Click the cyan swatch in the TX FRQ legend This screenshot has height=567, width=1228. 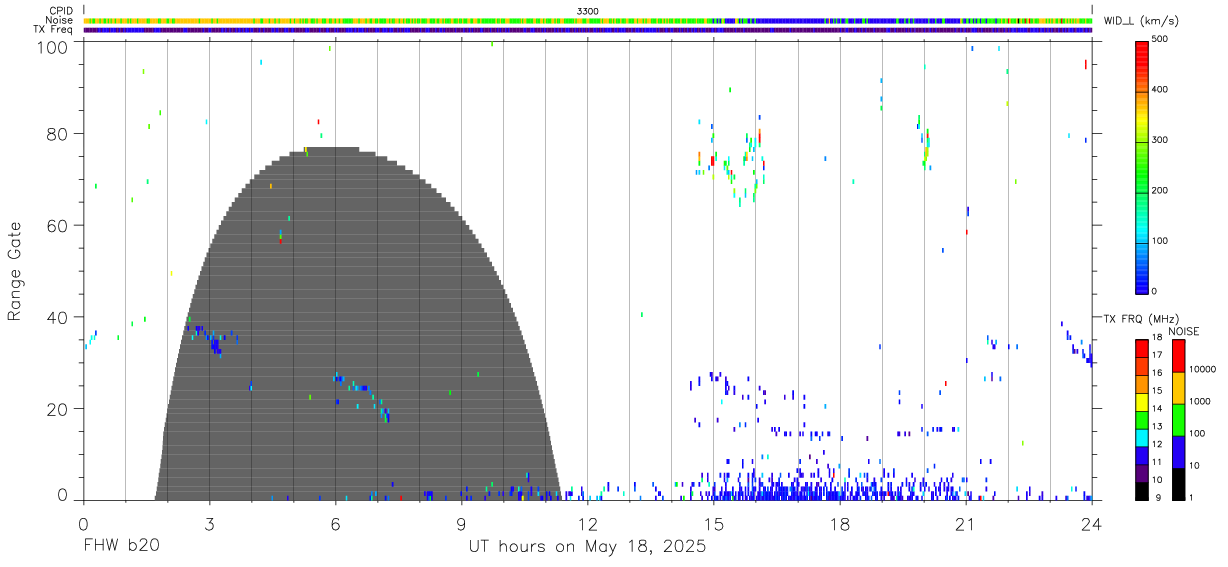point(1142,437)
